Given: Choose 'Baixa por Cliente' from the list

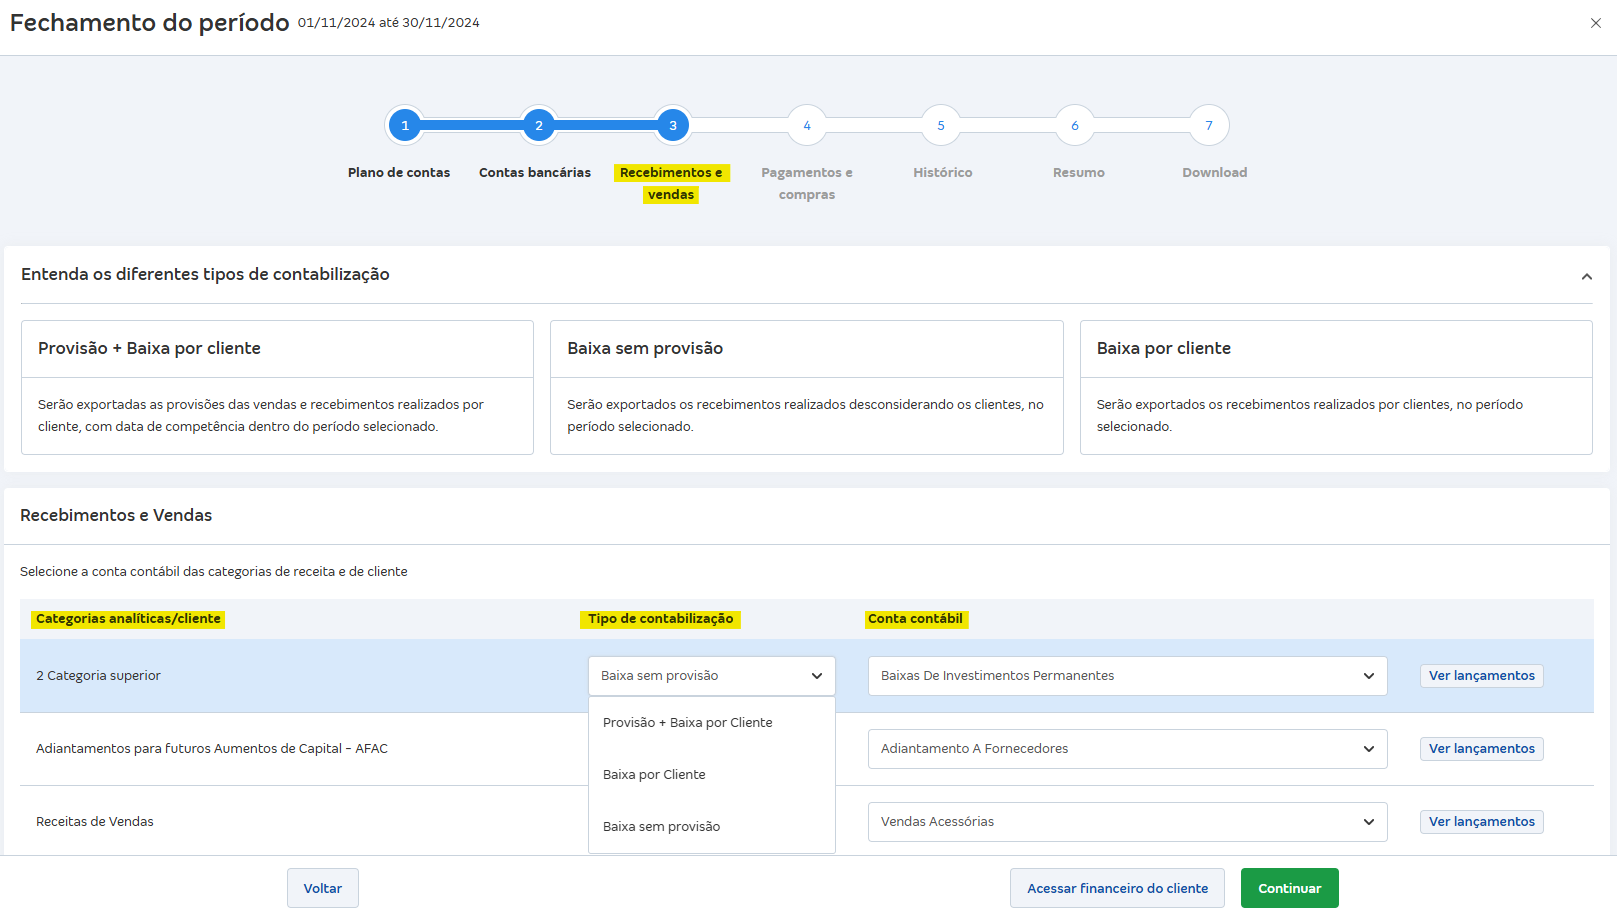Looking at the screenshot, I should pos(654,774).
